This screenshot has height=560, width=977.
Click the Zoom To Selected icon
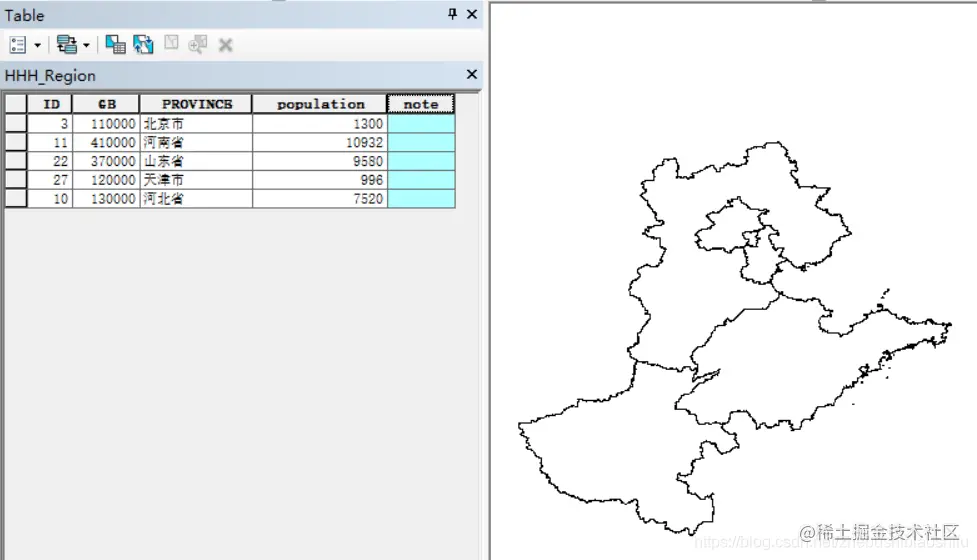pyautogui.click(x=198, y=45)
